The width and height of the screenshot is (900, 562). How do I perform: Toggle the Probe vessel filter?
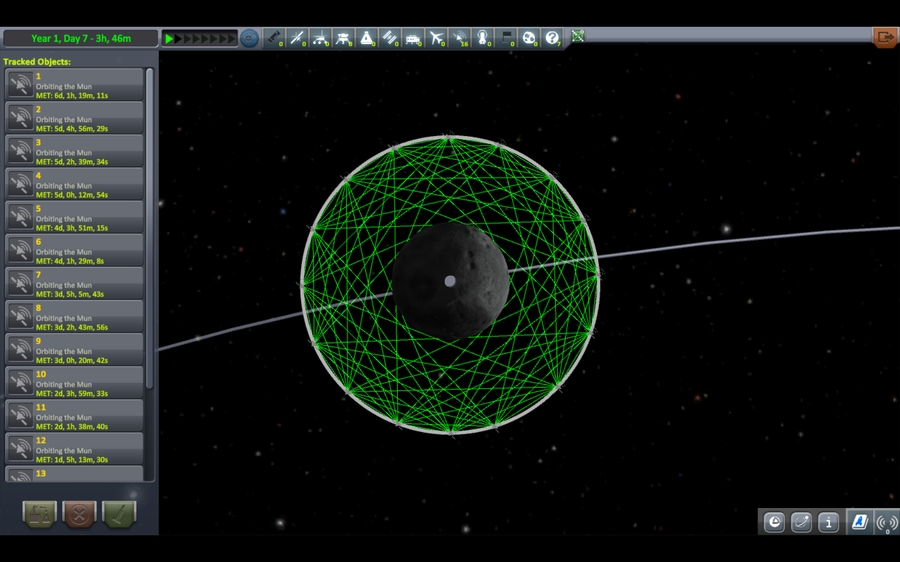(297, 38)
